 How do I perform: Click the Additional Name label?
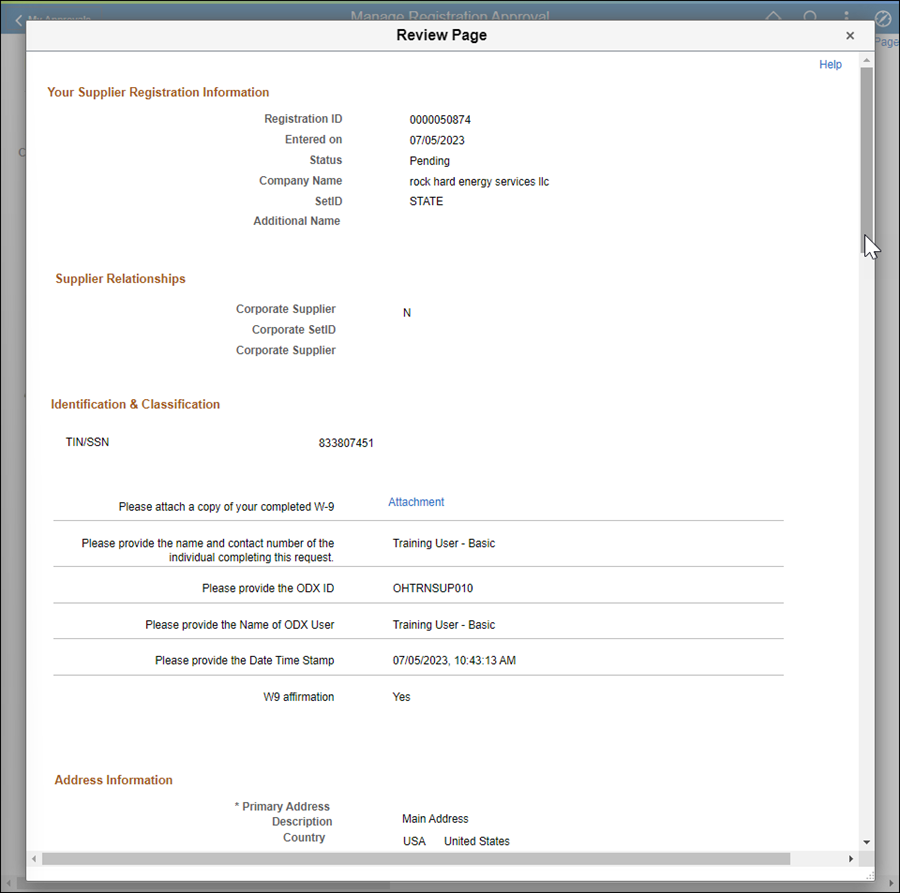(x=297, y=221)
